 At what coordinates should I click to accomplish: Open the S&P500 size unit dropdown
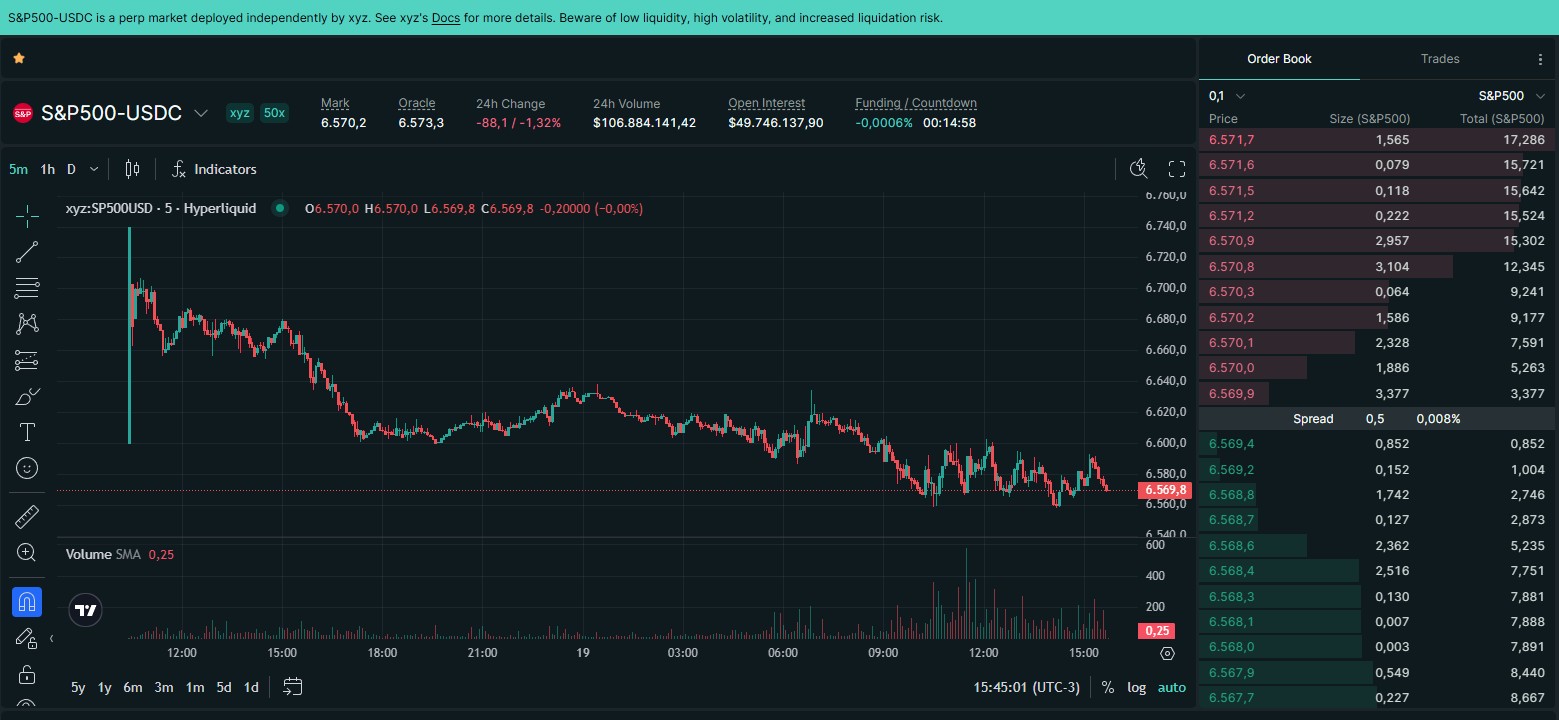tap(1509, 96)
